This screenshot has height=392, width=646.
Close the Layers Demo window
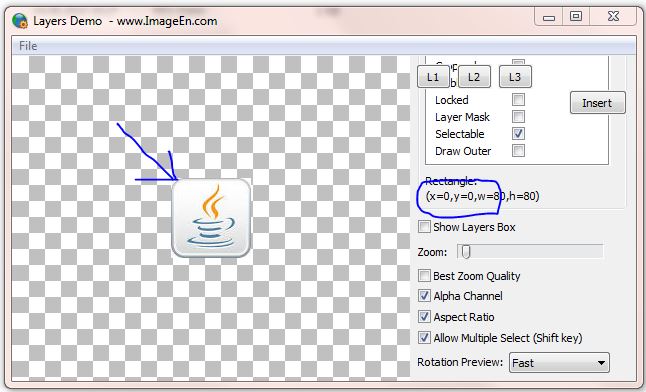pos(613,17)
